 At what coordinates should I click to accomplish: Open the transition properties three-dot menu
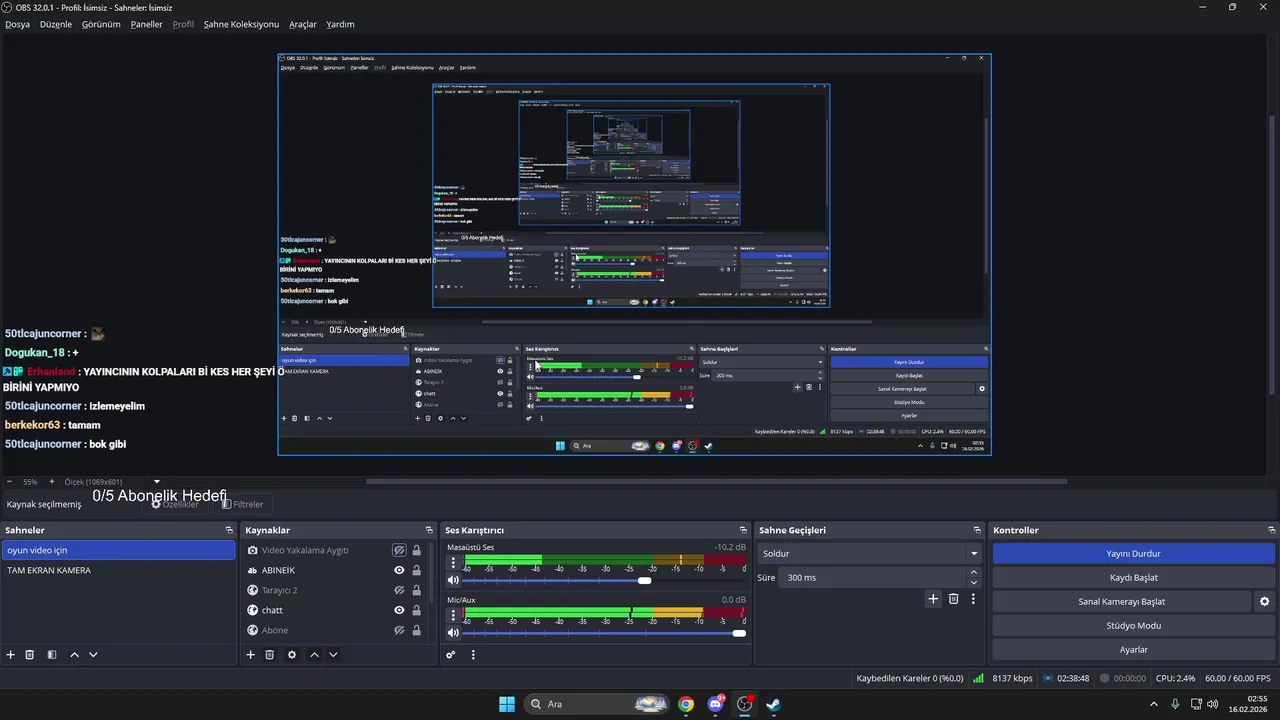pos(973,599)
